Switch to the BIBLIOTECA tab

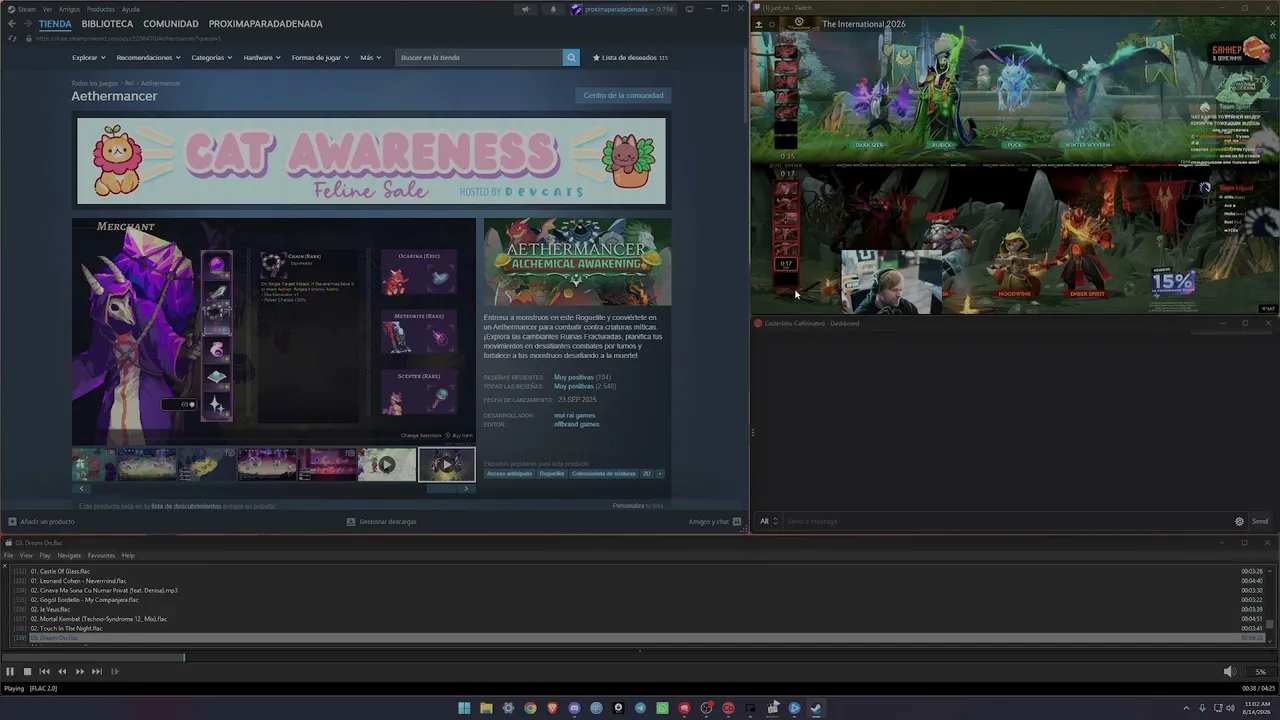pyautogui.click(x=107, y=24)
